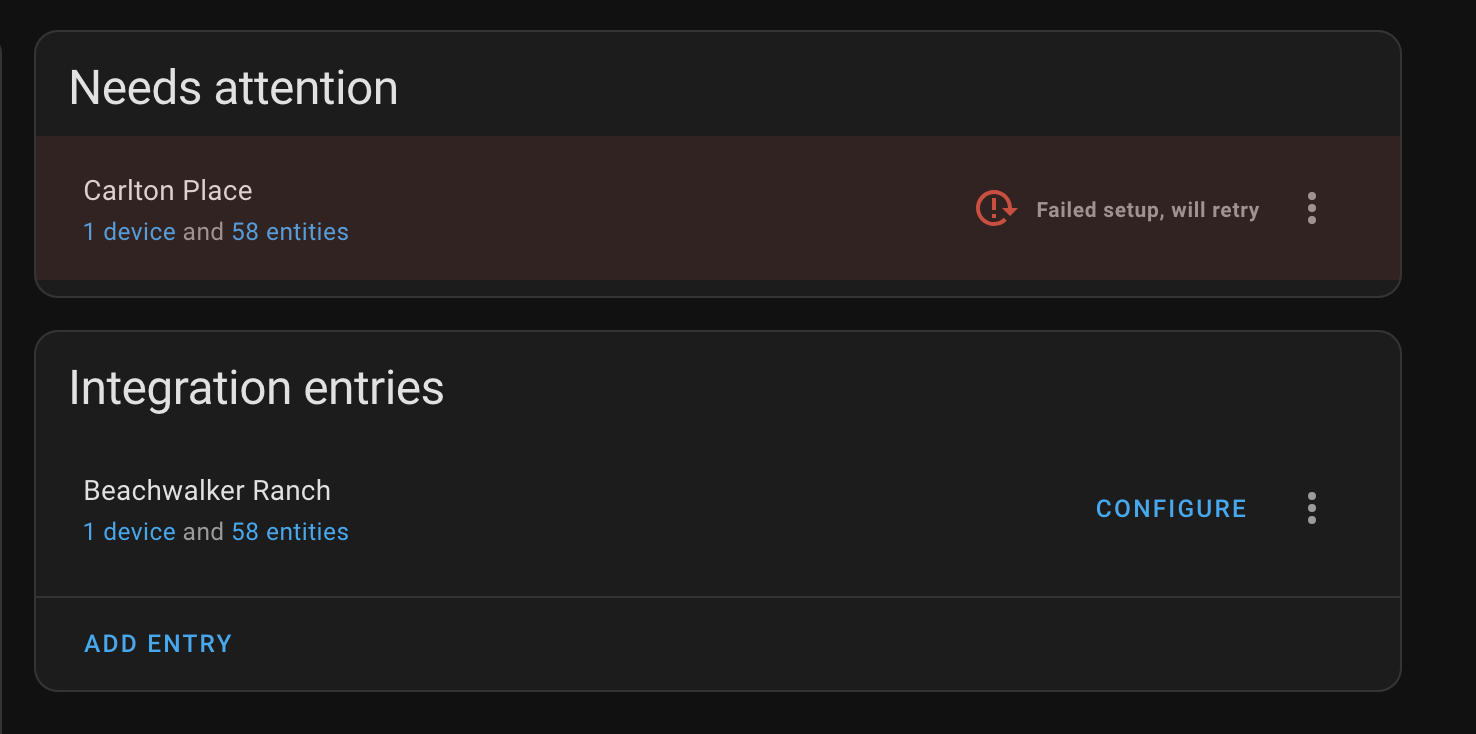This screenshot has width=1476, height=734.
Task: Click the Integration entries section header
Action: pos(256,388)
